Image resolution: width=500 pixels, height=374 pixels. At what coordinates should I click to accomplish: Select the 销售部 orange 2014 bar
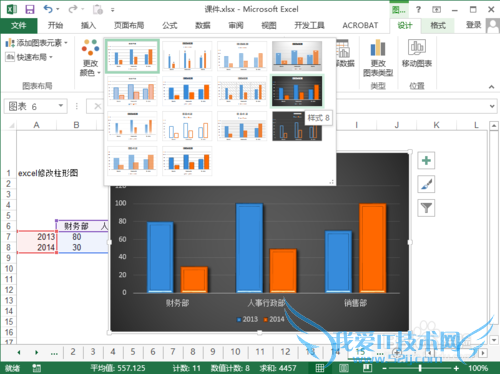click(373, 248)
